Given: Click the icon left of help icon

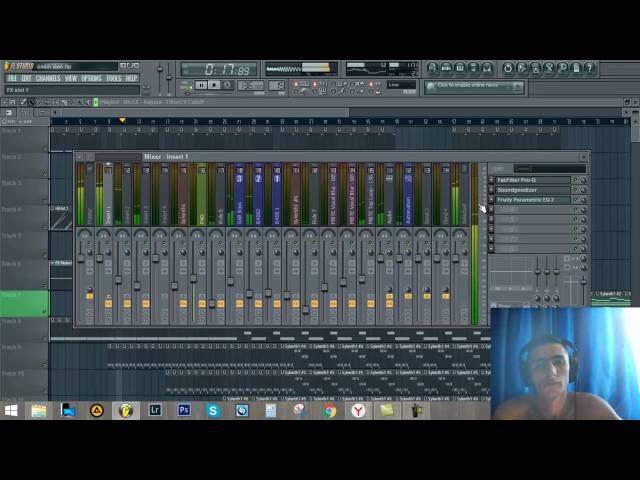Looking at the screenshot, I should pyautogui.click(x=576, y=68).
